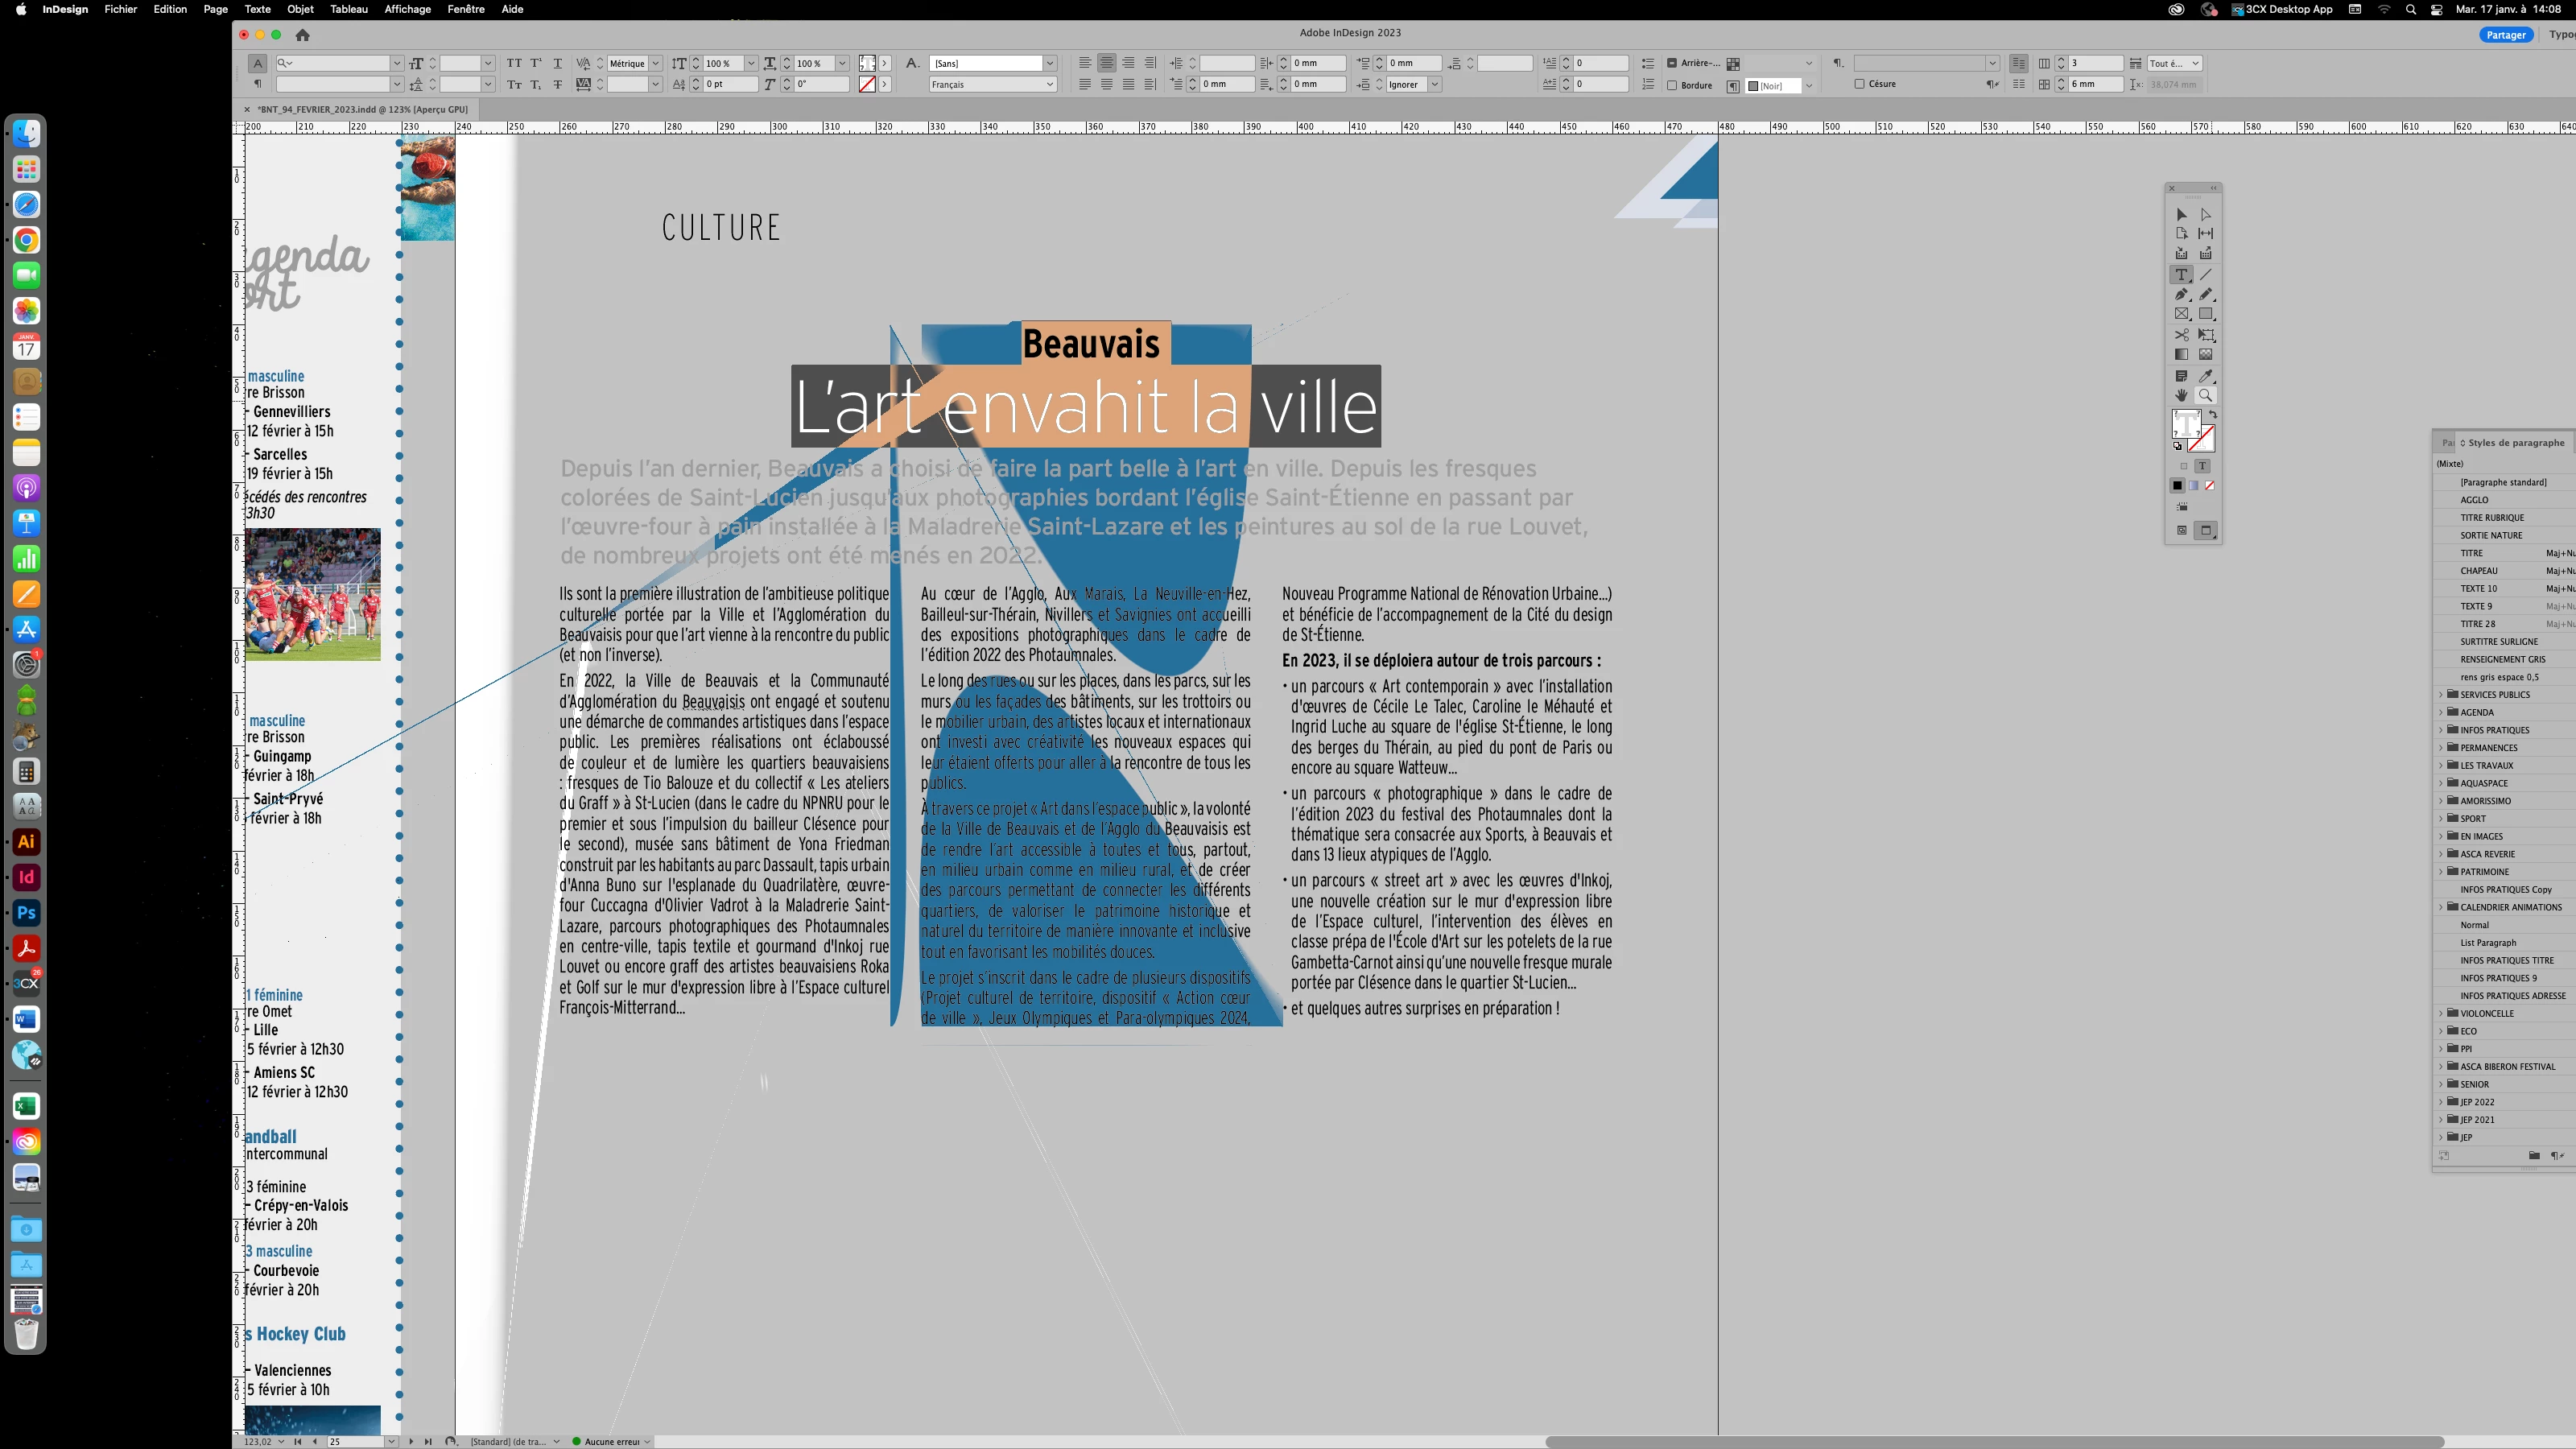Expand the SERVICES PUBLICS style folder
This screenshot has height=1449, width=2576.
[x=2441, y=694]
